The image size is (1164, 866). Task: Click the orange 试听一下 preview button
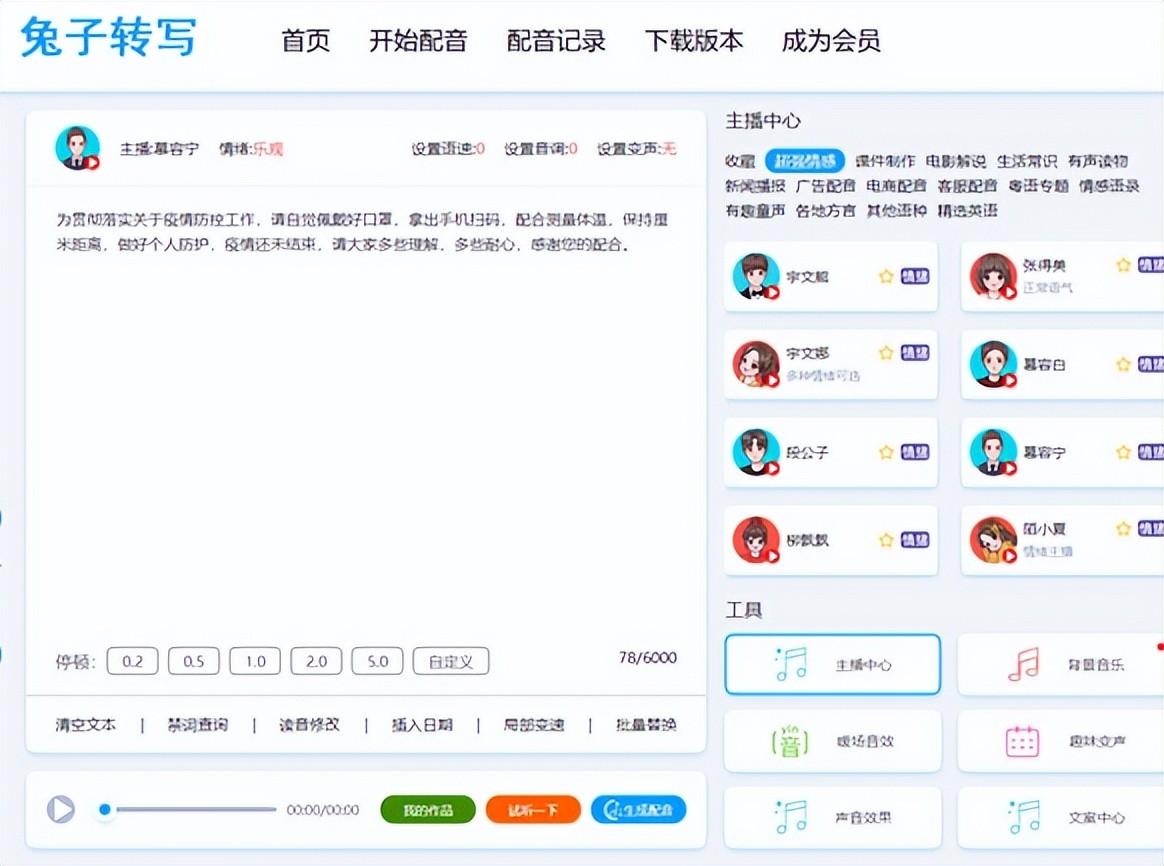click(533, 810)
